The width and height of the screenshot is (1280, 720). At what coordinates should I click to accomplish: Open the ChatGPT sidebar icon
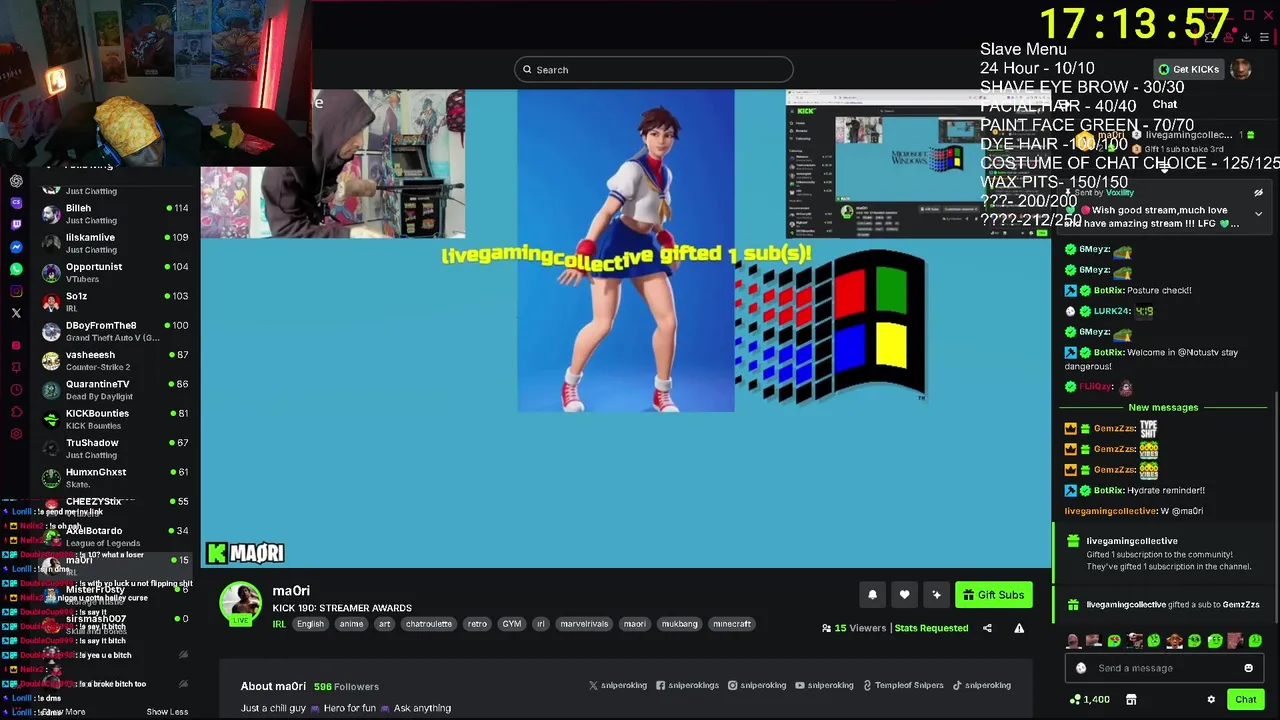click(x=16, y=181)
